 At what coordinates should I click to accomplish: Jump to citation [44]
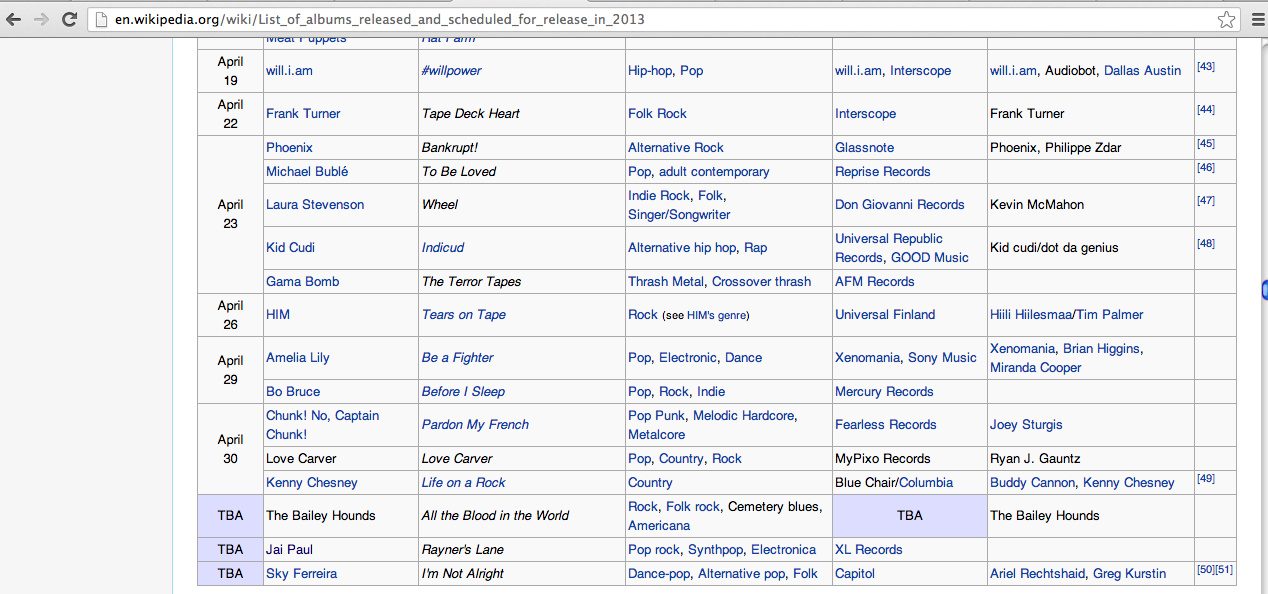tap(1206, 110)
